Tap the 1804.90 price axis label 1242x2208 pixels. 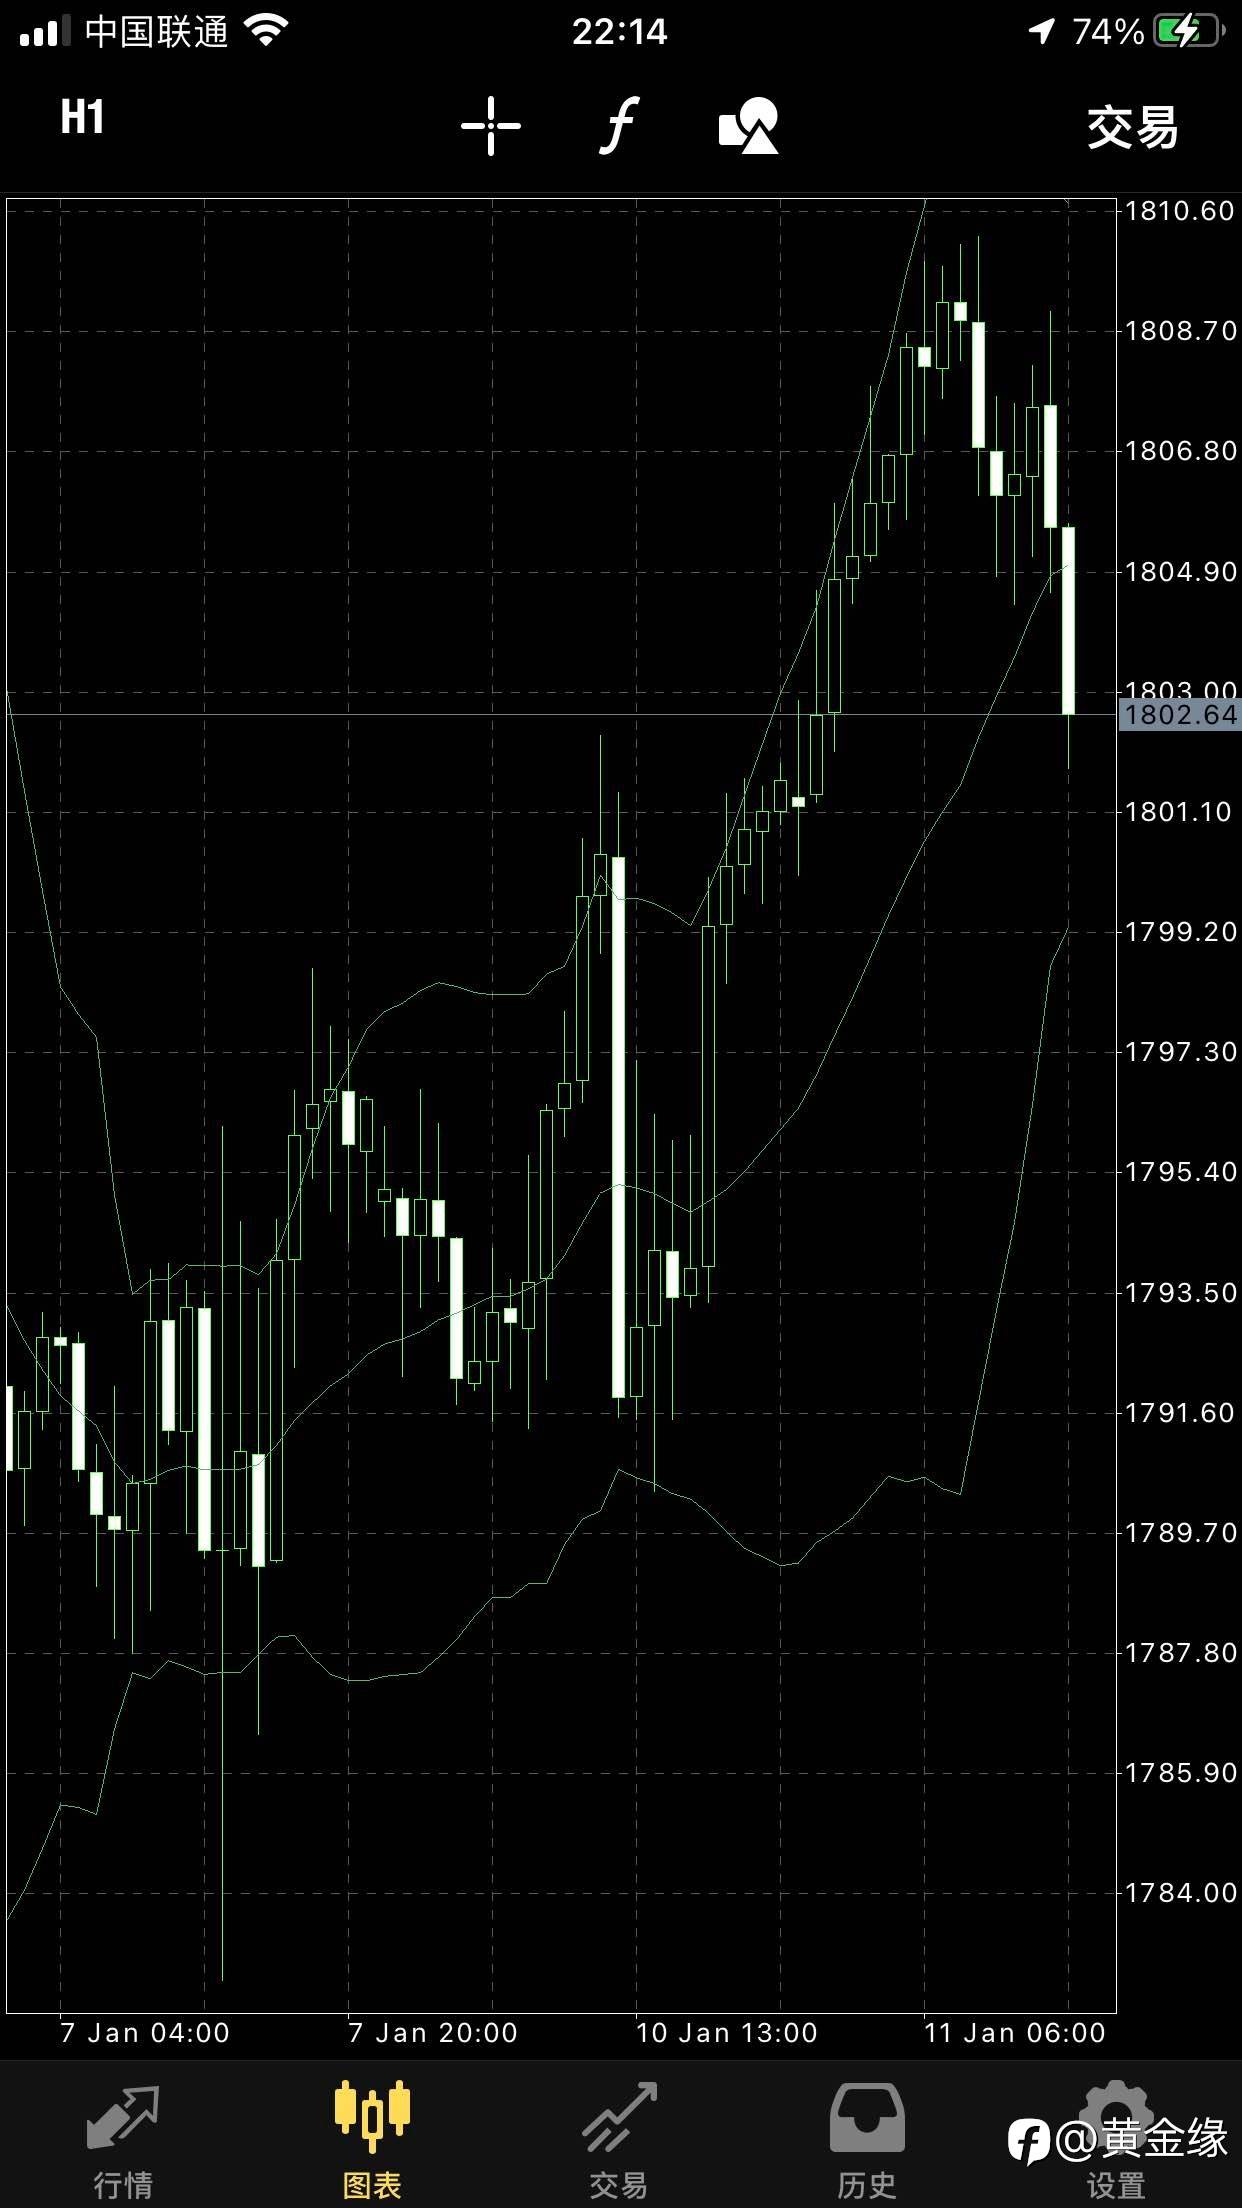coord(1180,572)
